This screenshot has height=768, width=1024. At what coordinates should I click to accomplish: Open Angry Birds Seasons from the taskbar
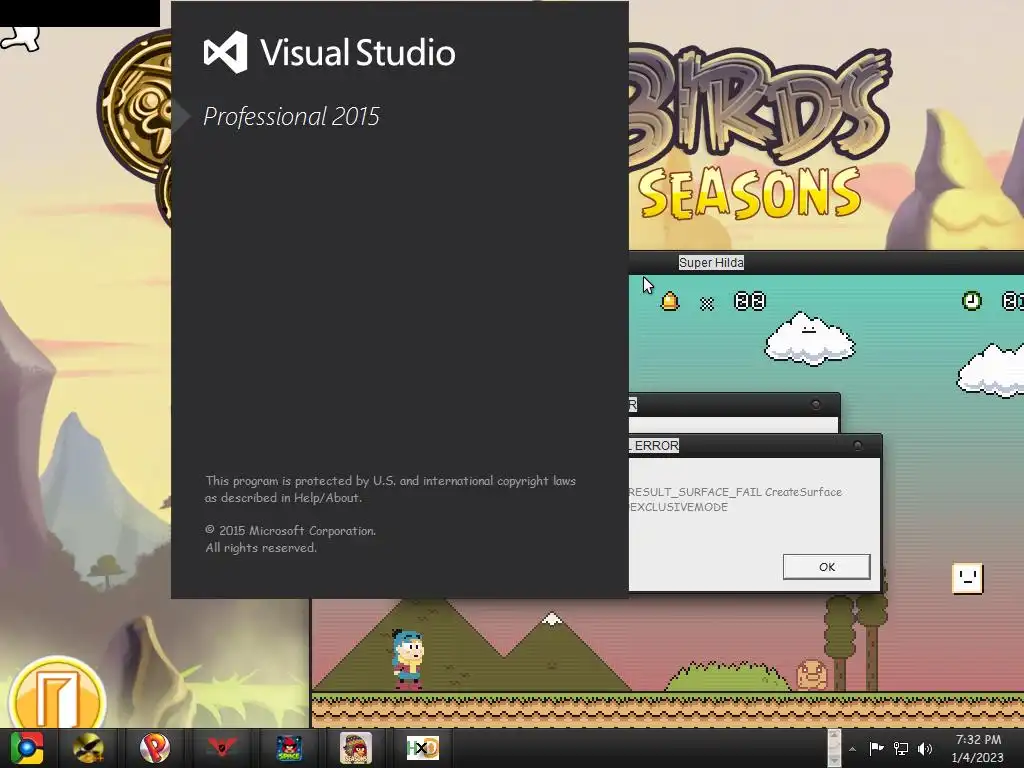coord(355,748)
